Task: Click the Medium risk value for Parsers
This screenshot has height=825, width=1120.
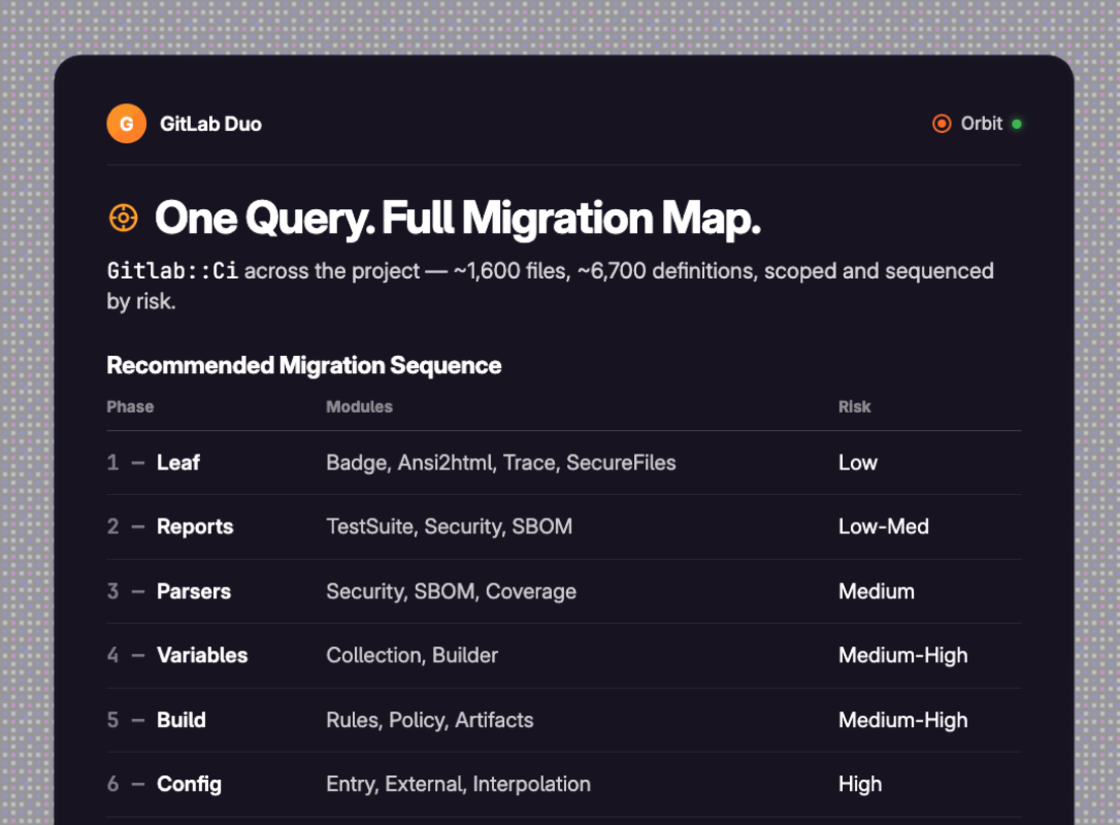Action: (876, 591)
